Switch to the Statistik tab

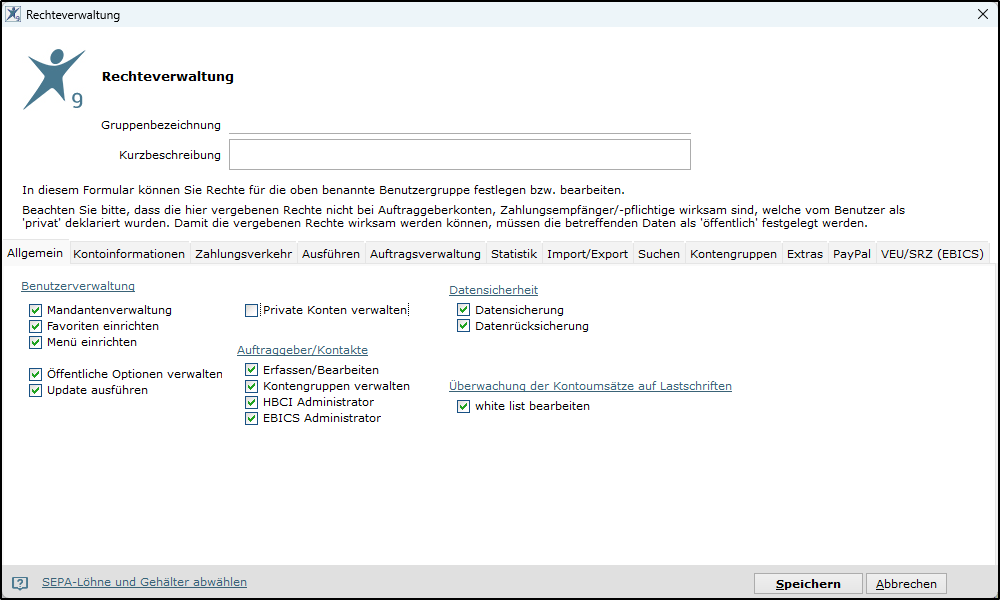[514, 254]
